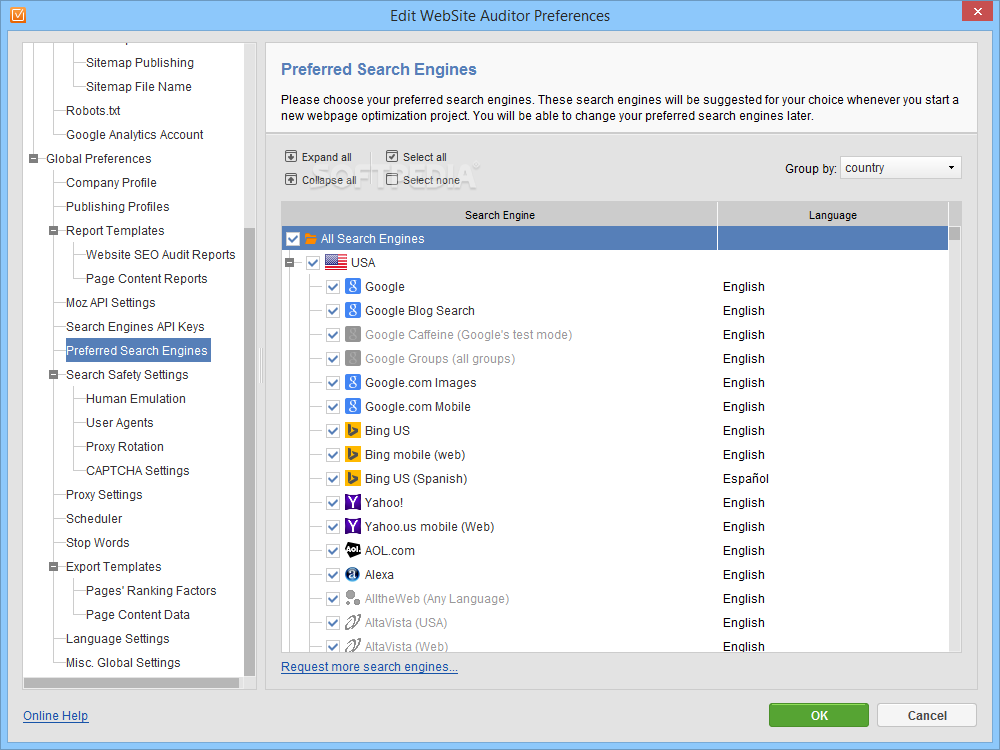Collapse the USA search engines group

coord(290,262)
